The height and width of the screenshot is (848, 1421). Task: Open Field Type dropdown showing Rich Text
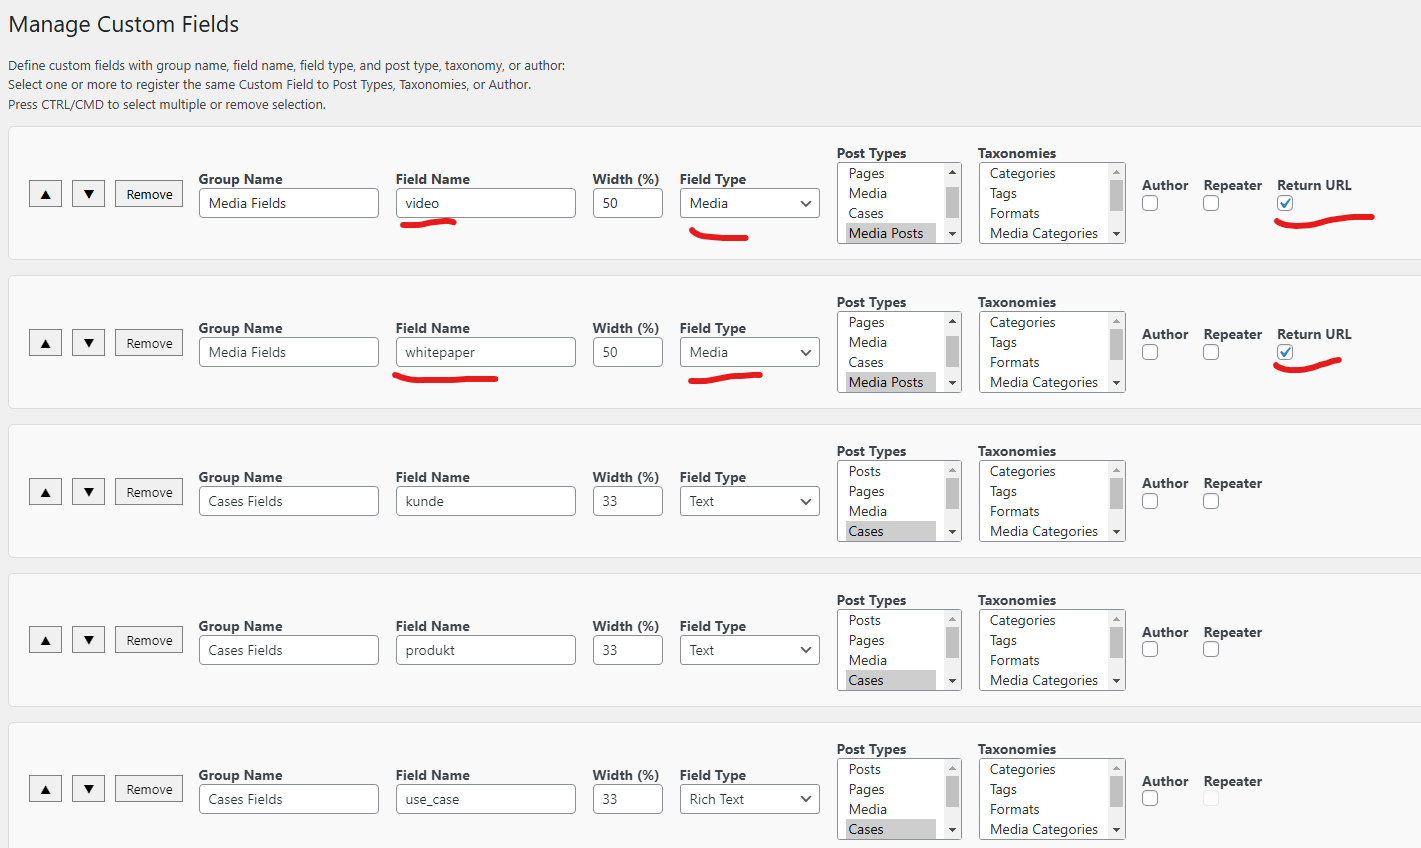pyautogui.click(x=750, y=799)
